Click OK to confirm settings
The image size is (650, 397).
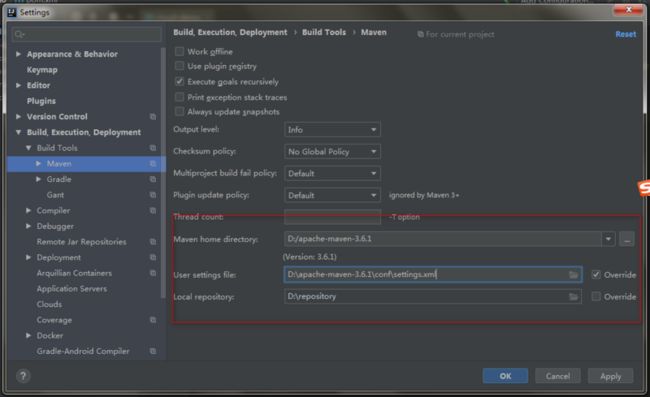pos(505,376)
